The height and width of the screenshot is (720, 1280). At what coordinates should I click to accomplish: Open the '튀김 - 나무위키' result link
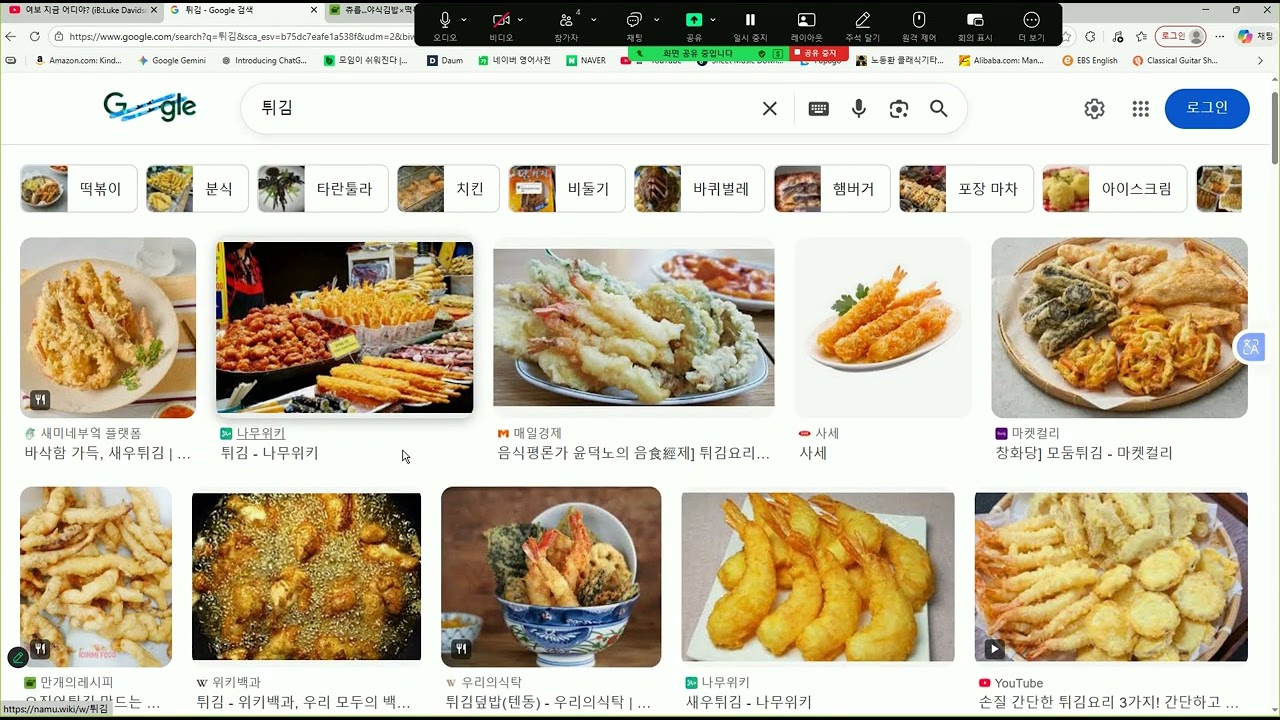270,453
